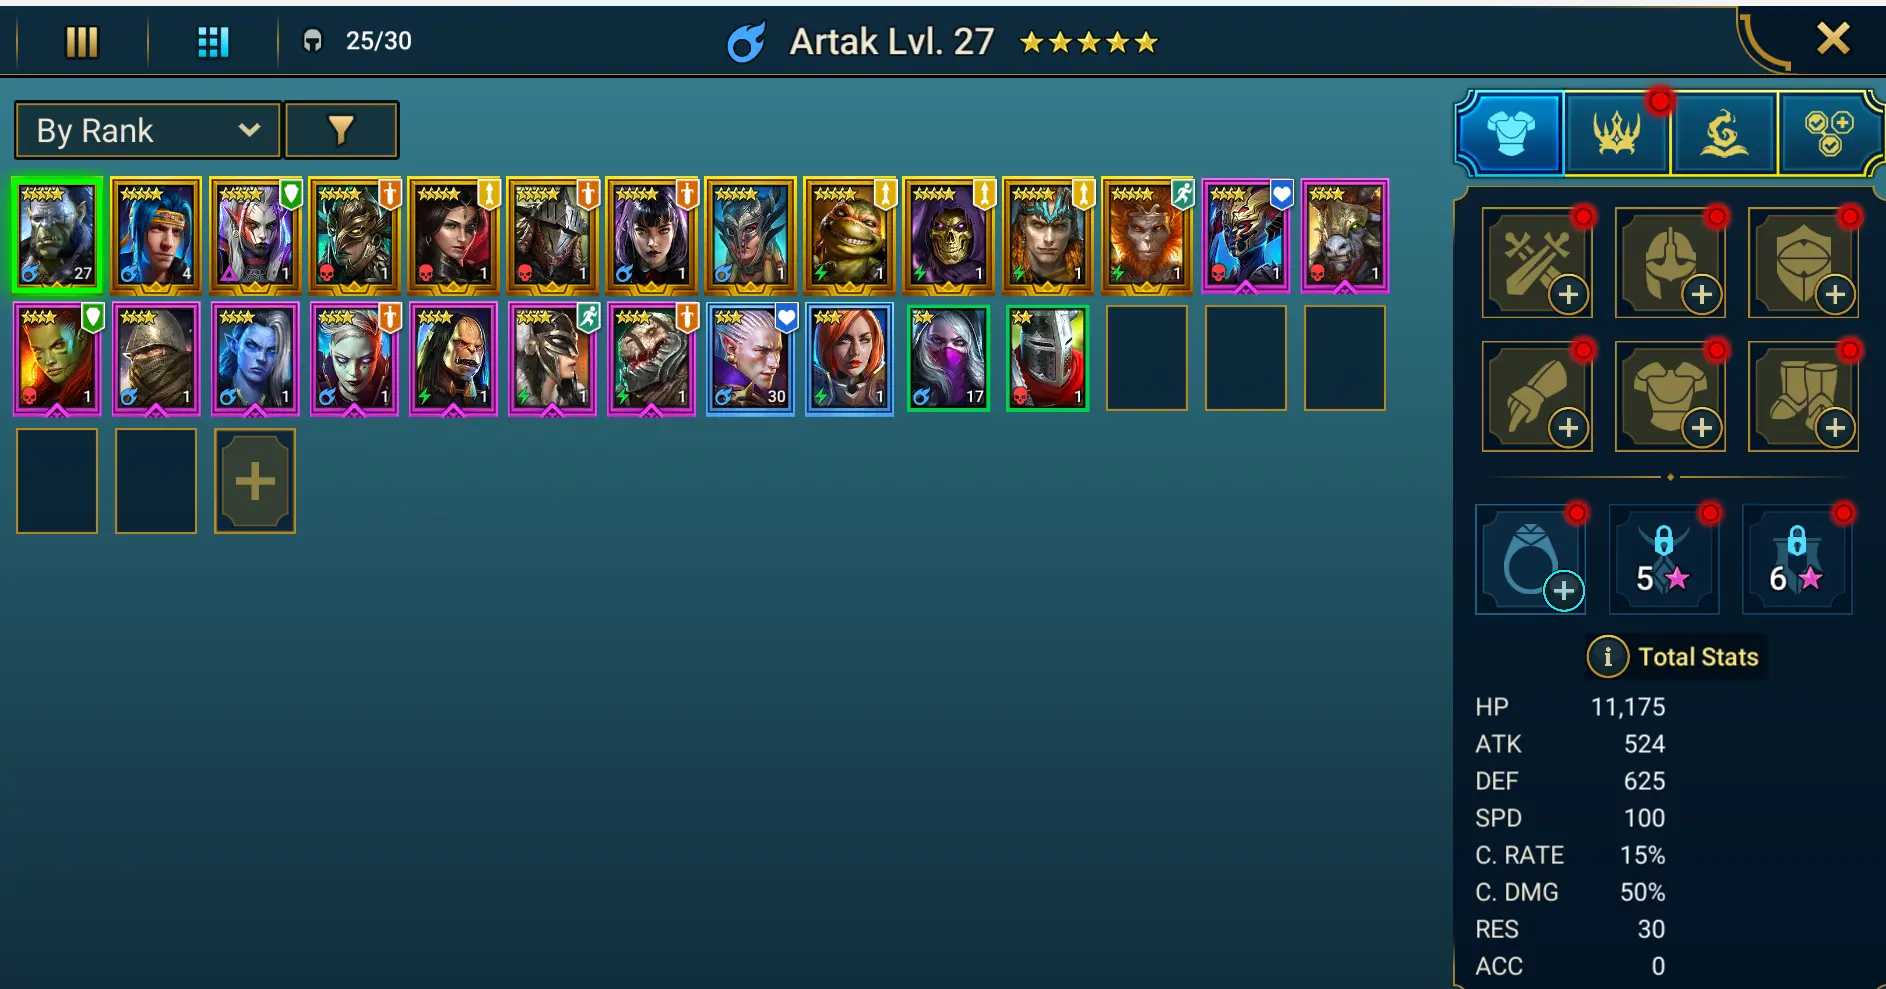
Task: Add a ring to the ring slot
Action: coord(1531,559)
